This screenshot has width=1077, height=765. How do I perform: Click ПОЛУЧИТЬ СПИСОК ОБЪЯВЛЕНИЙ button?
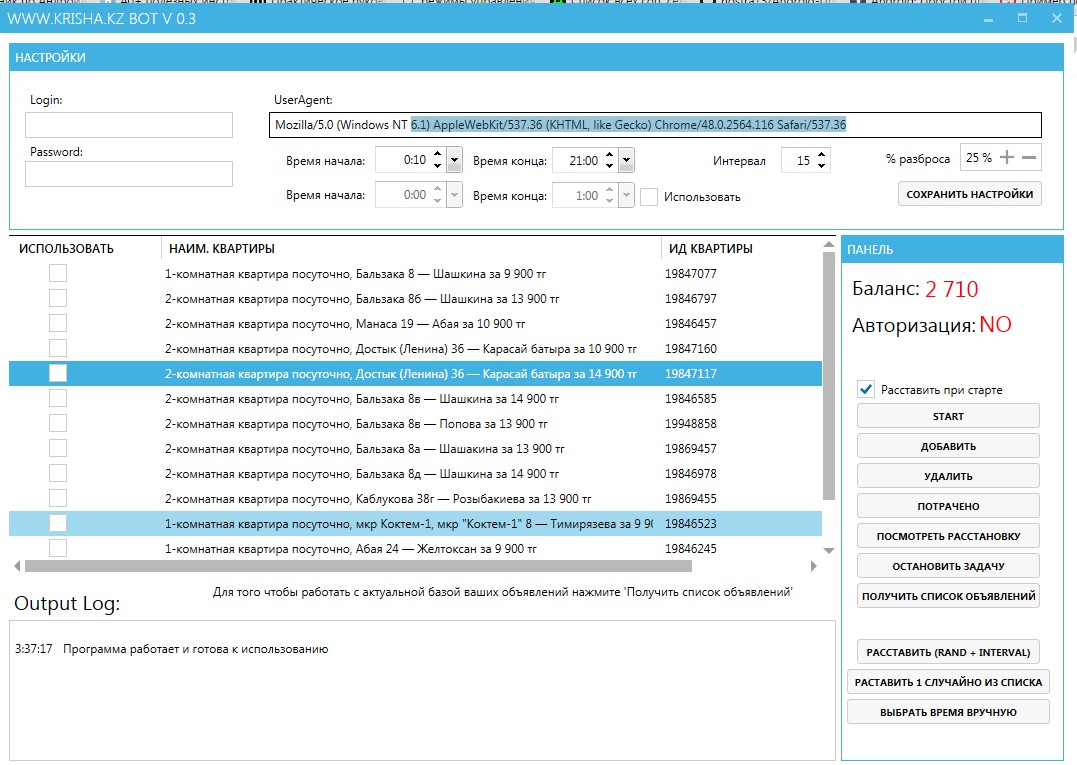948,597
